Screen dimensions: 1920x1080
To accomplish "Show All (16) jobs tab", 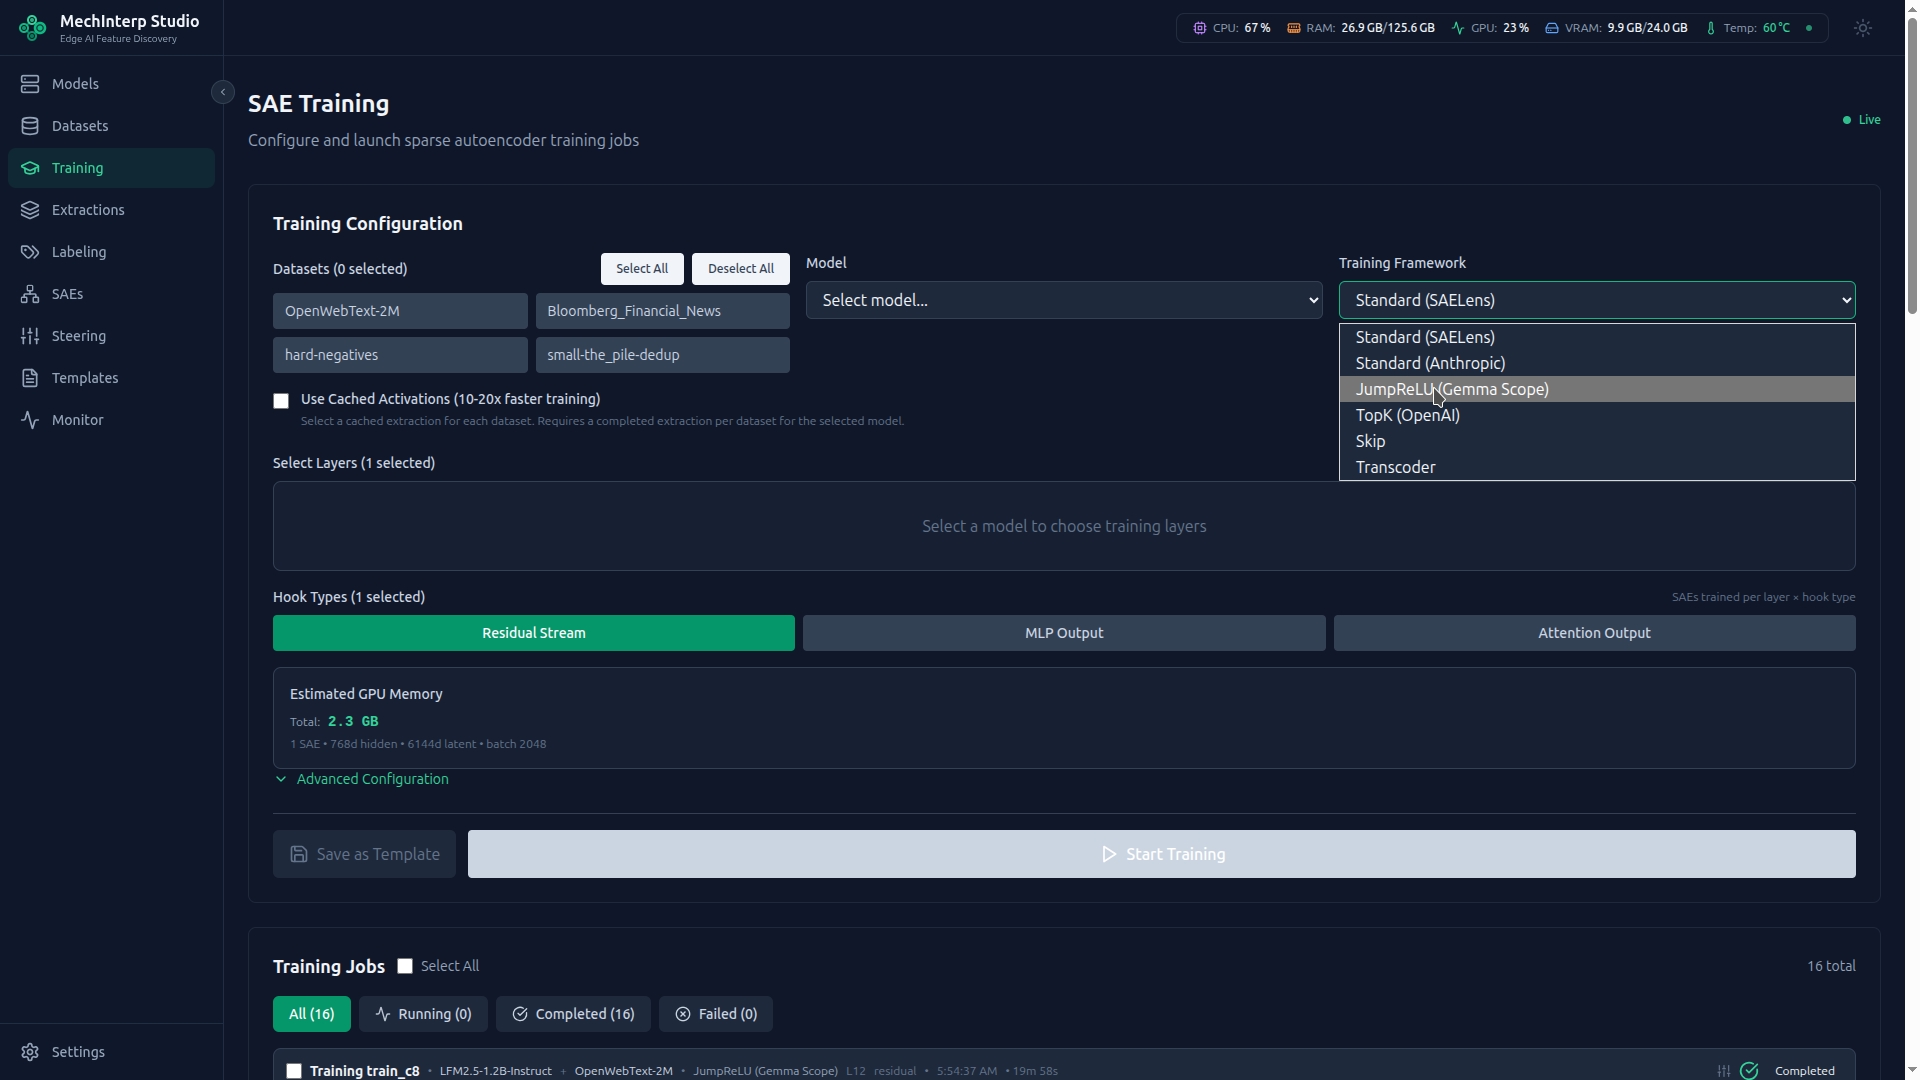I will point(312,1014).
